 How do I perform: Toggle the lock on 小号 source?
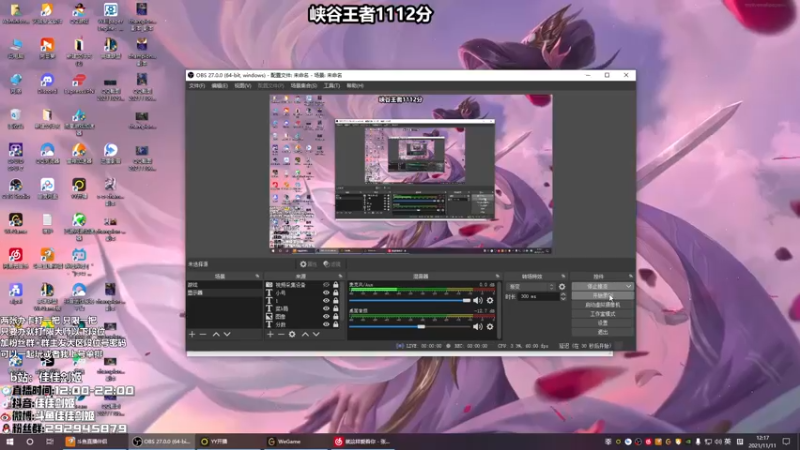tap(336, 293)
